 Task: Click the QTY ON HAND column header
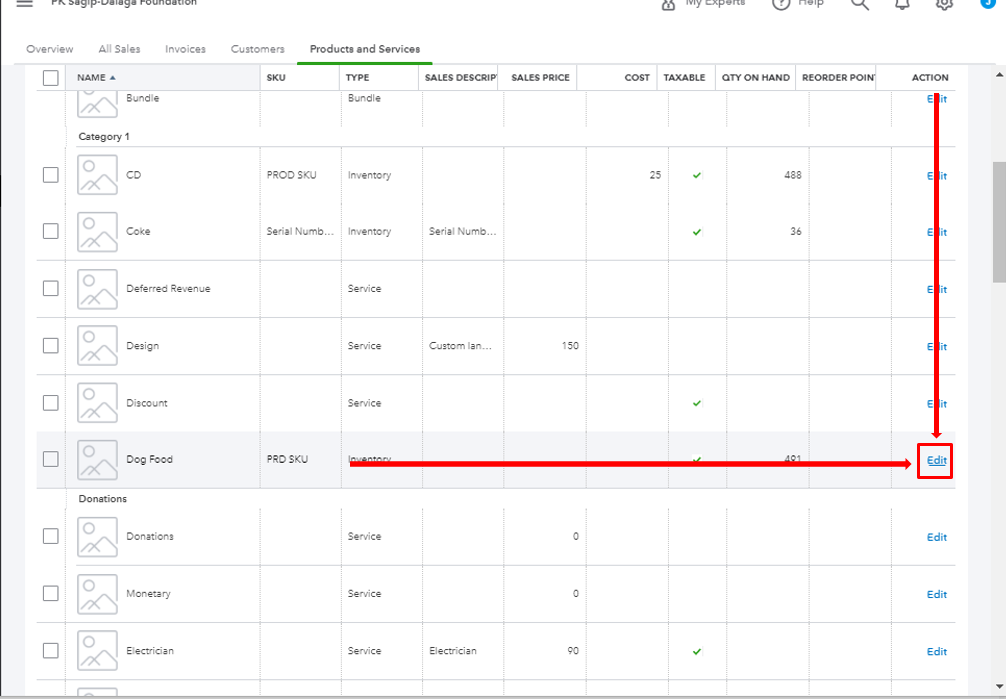[x=756, y=78]
